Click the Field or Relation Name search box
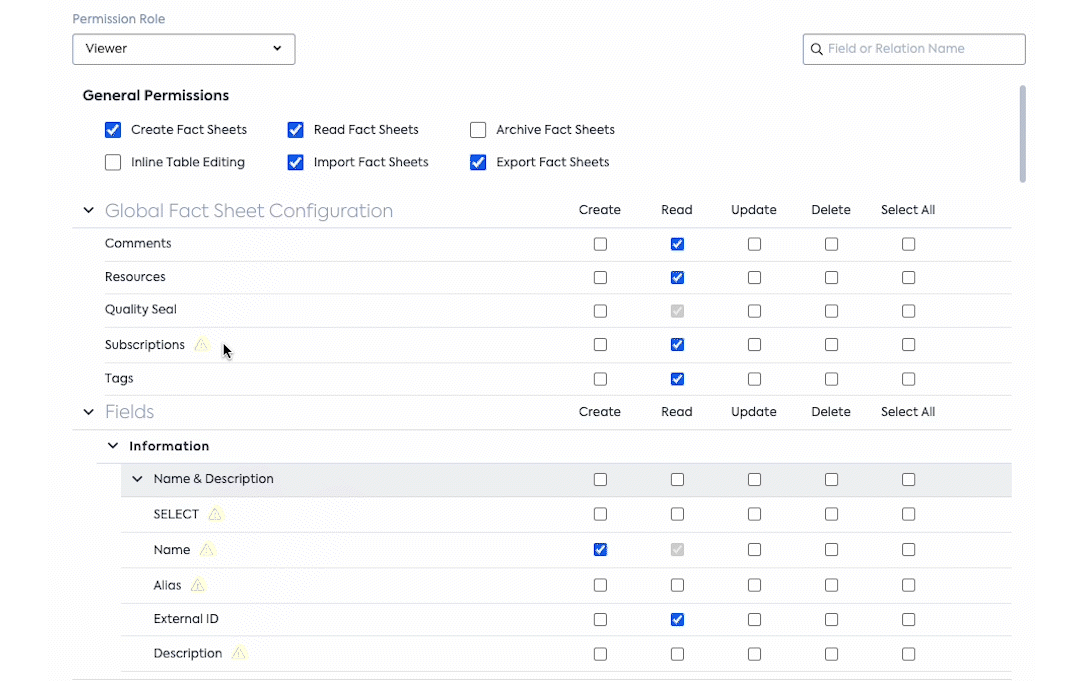 click(914, 49)
